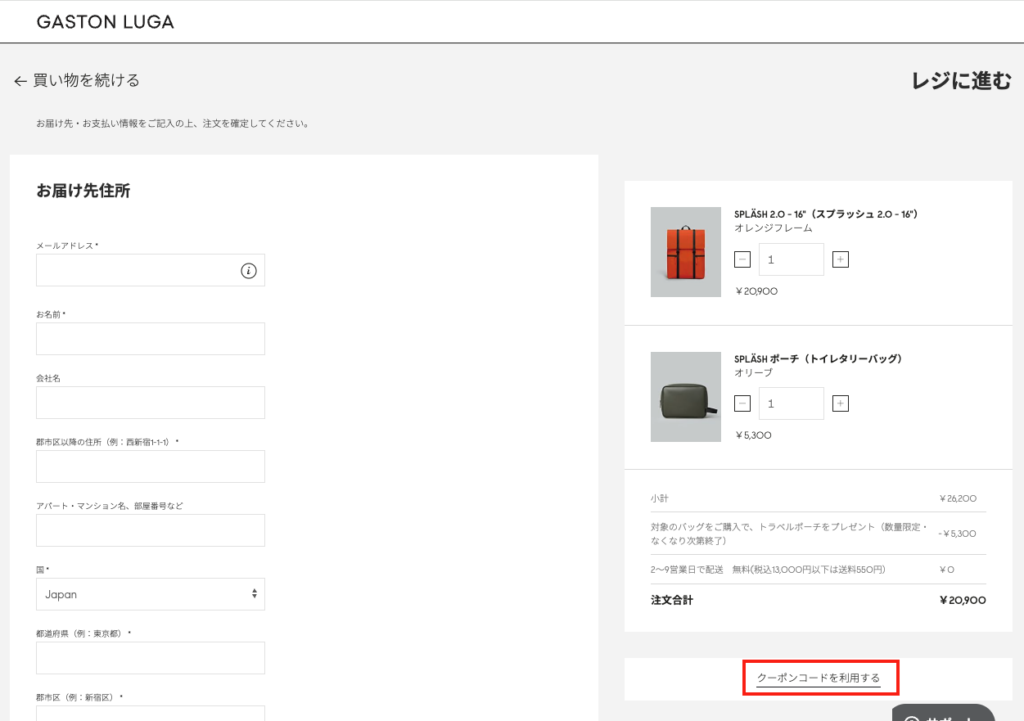Image resolution: width=1024 pixels, height=721 pixels.
Task: Open the country dropdown showing Japan
Action: tap(150, 594)
